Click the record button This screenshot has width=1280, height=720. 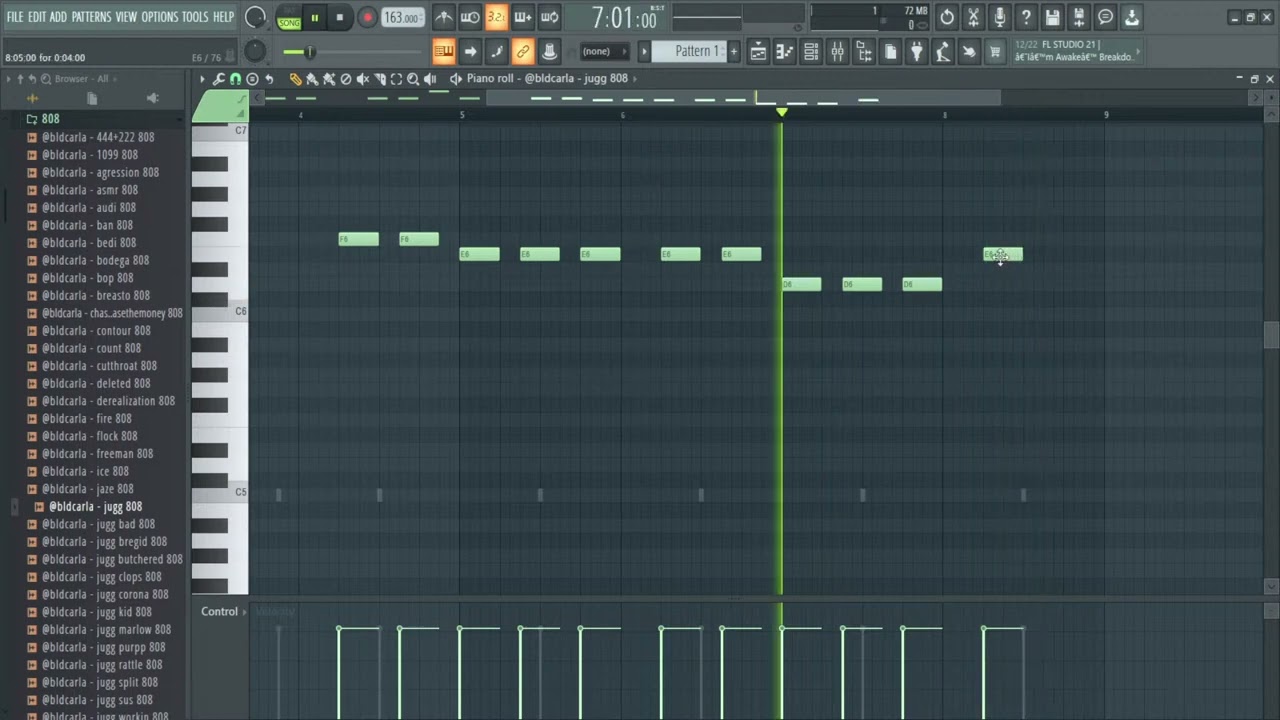pyautogui.click(x=367, y=18)
